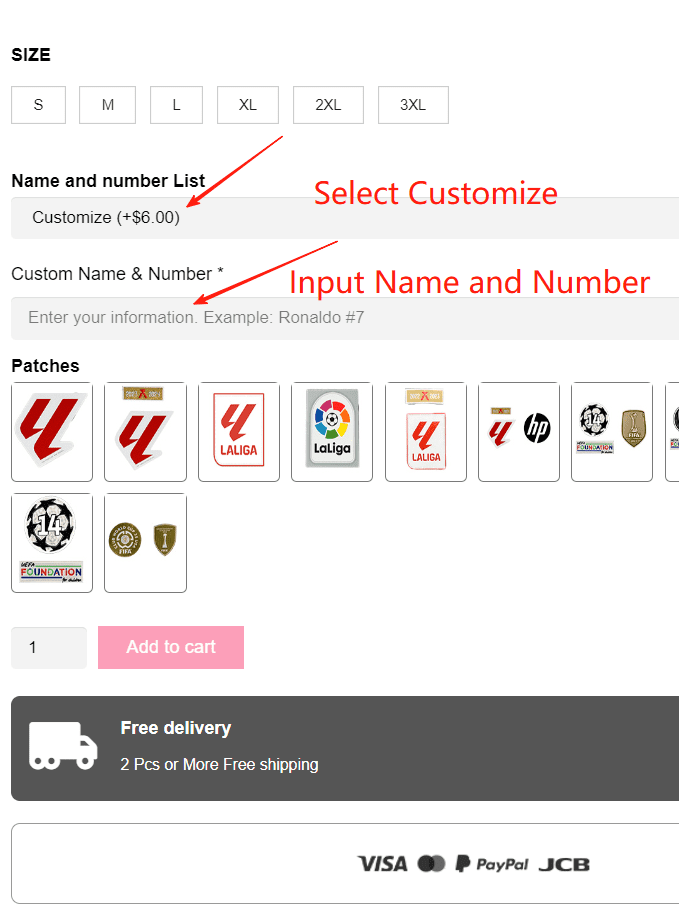Pick the XL size

[x=248, y=105]
